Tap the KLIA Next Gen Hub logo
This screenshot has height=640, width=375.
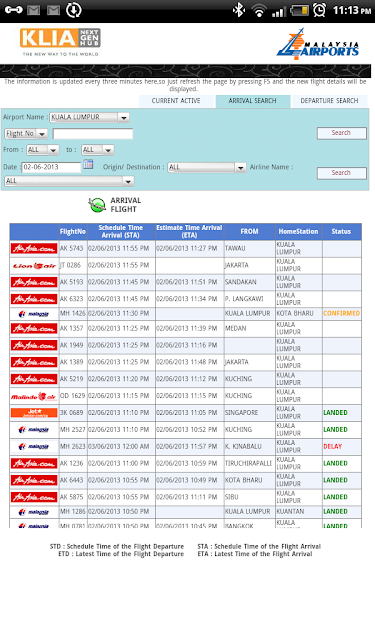tap(60, 42)
